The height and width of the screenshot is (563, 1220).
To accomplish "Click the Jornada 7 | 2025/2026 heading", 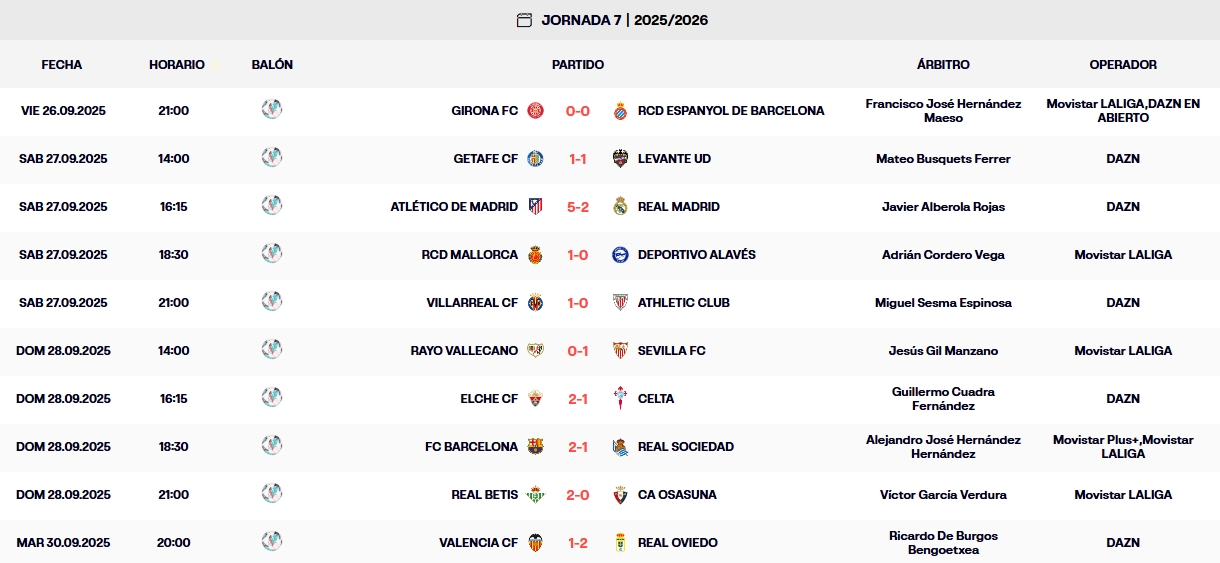I will 625,20.
